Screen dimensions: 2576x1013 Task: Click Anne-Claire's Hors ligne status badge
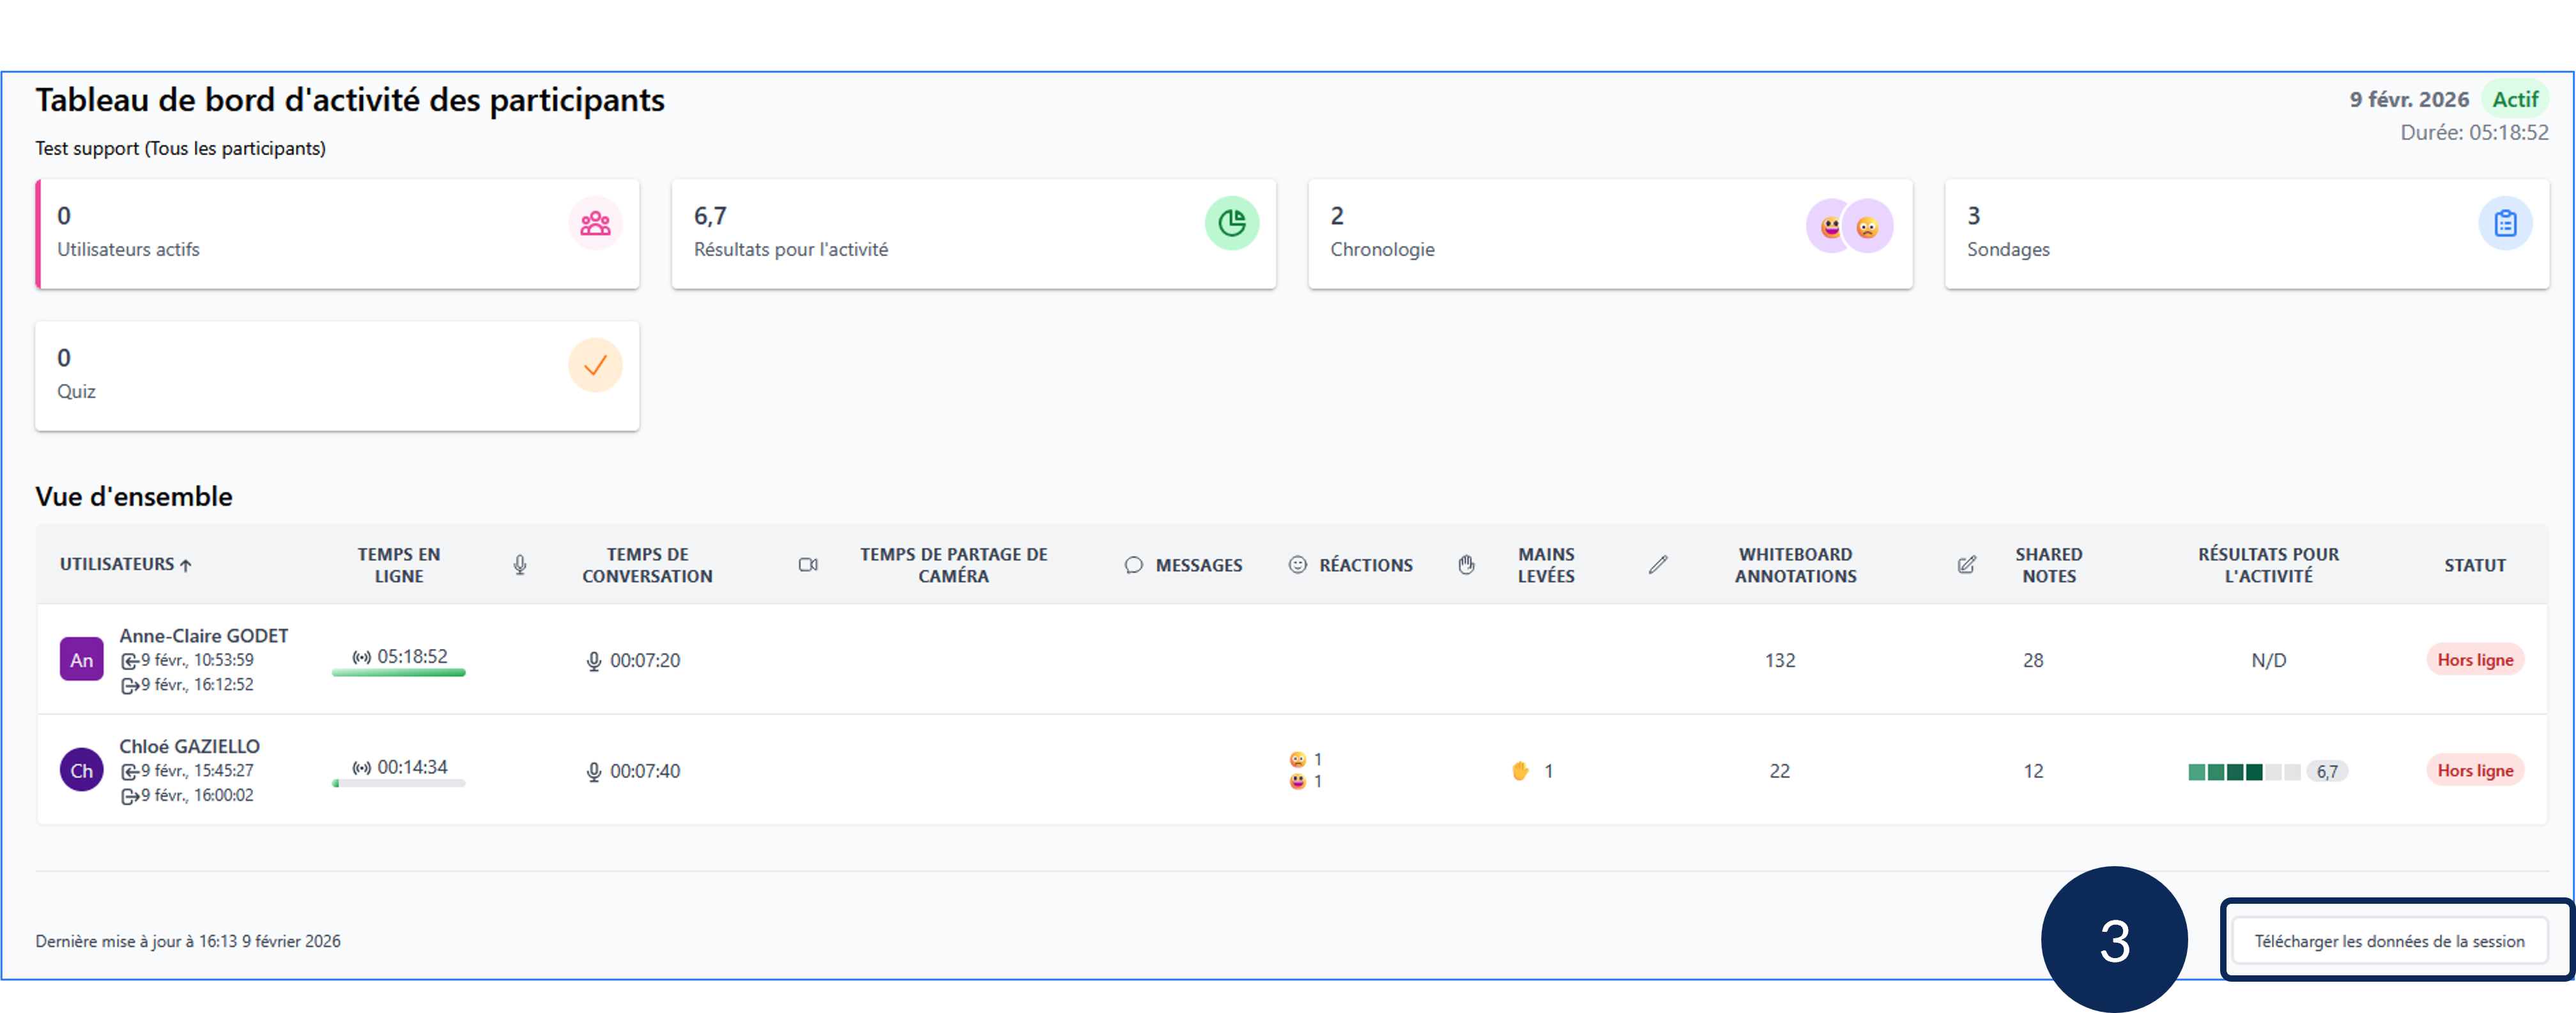pos(2474,660)
